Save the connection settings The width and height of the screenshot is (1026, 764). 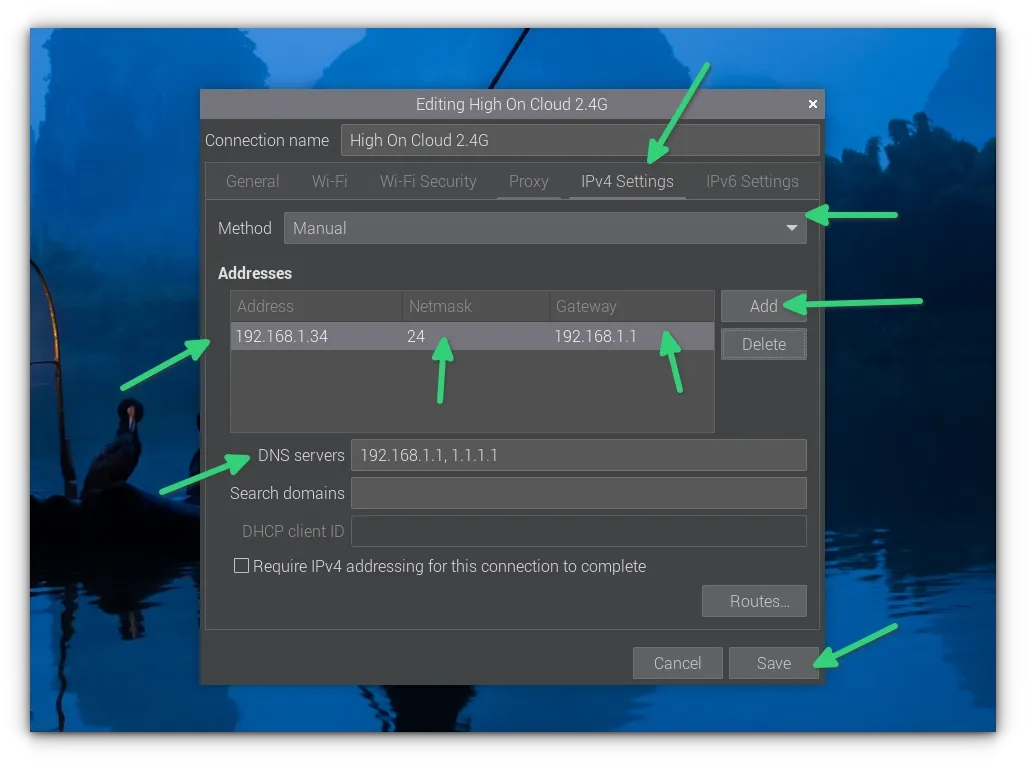[773, 663]
